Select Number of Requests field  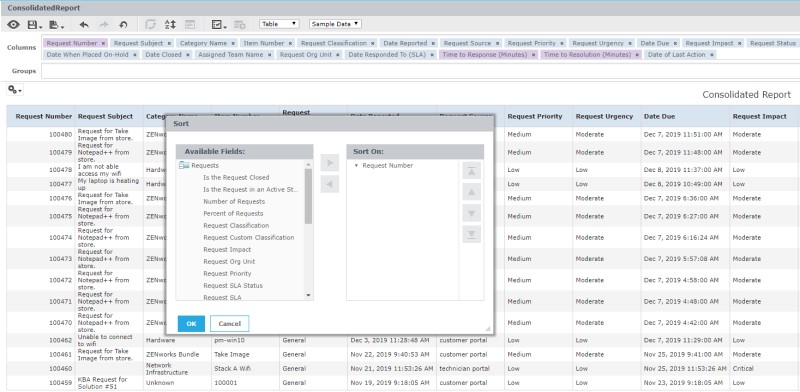point(234,202)
